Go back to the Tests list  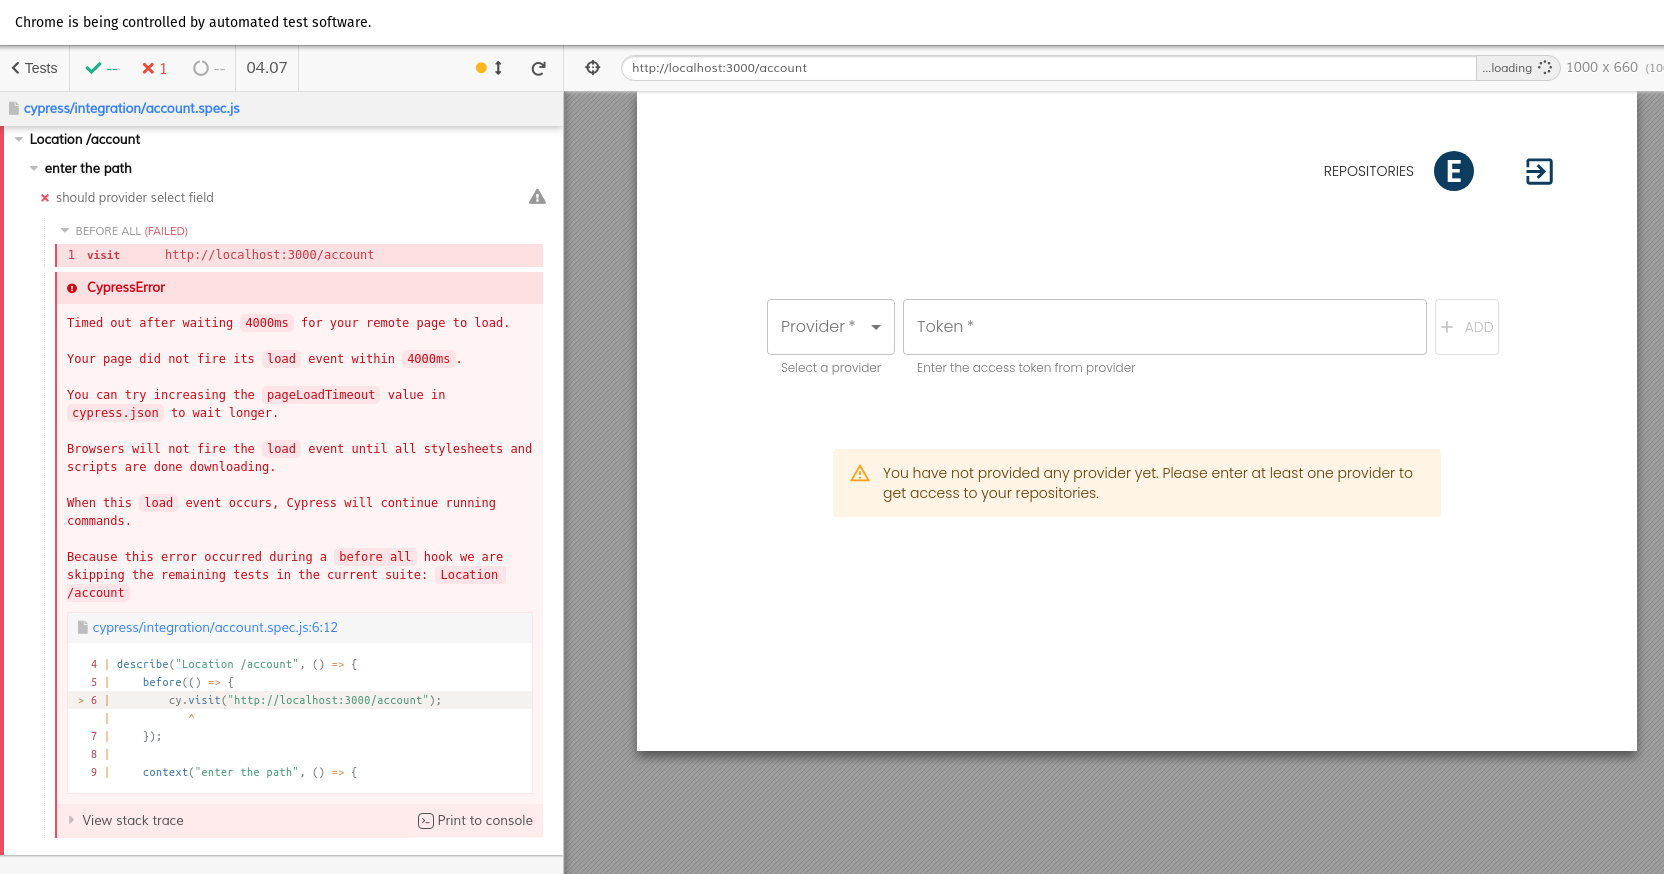click(35, 68)
